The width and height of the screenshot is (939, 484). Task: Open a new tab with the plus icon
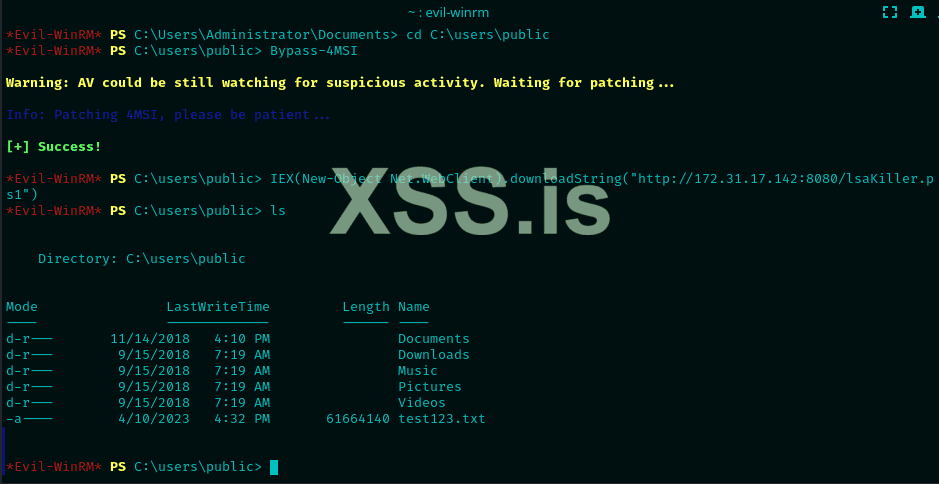point(917,12)
